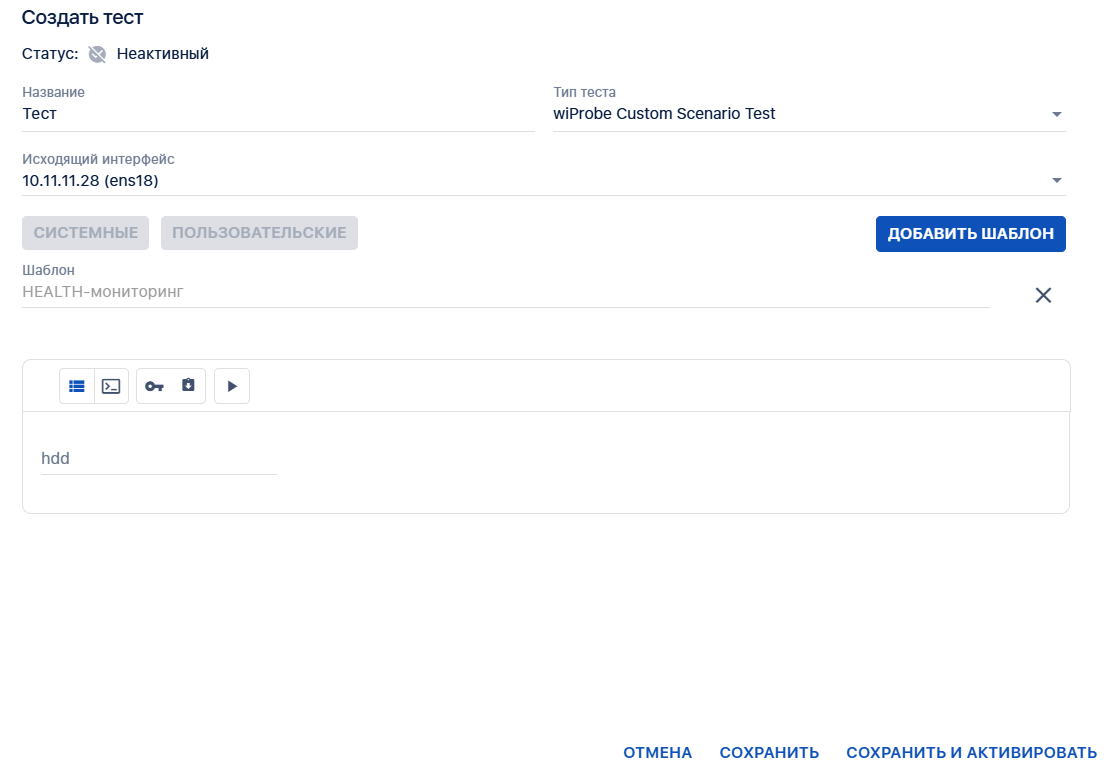Screen dimensions: 1115x776
Task: Run the scenario with the play icon
Action: click(232, 386)
